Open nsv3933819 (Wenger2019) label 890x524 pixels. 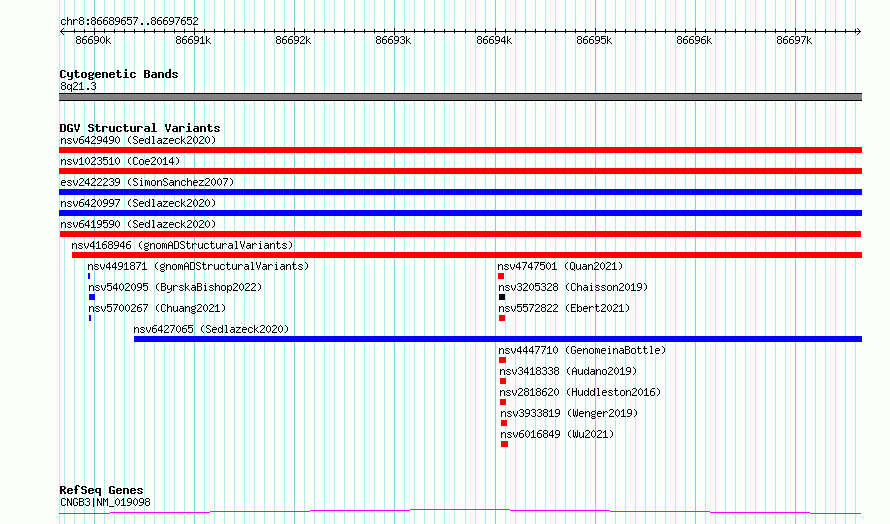click(x=569, y=413)
